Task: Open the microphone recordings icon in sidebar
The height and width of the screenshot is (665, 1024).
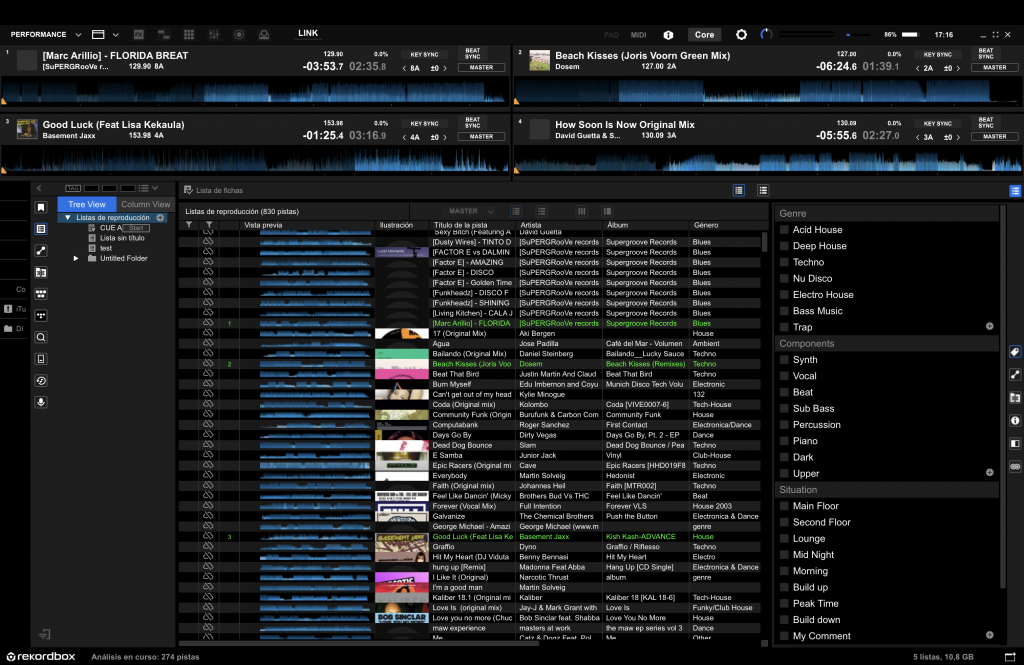Action: click(x=41, y=402)
